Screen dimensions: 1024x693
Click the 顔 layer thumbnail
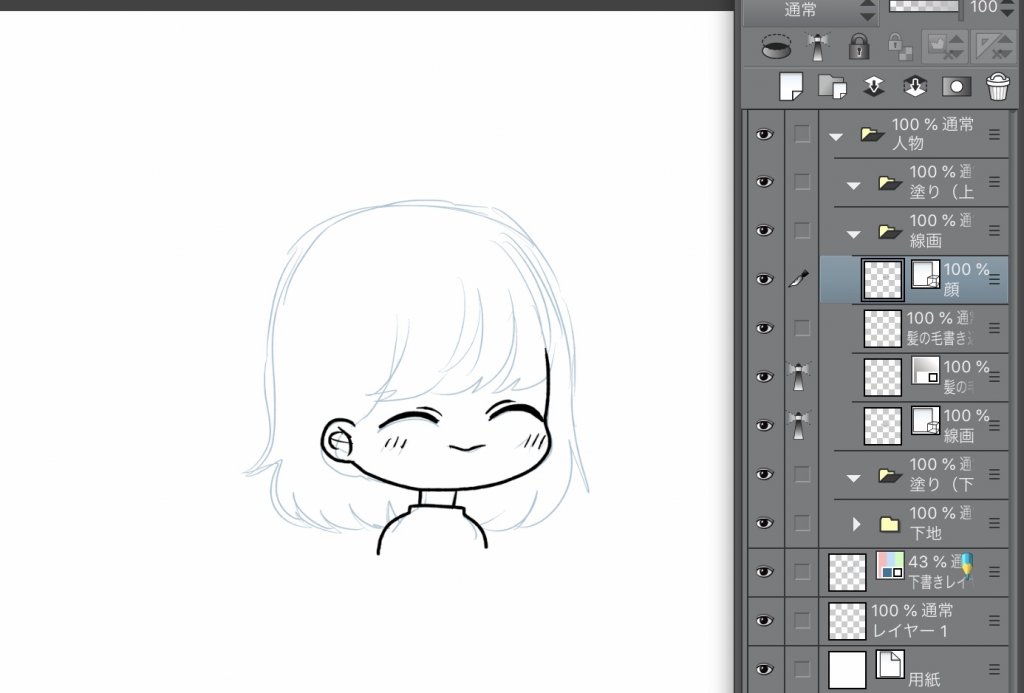(883, 280)
